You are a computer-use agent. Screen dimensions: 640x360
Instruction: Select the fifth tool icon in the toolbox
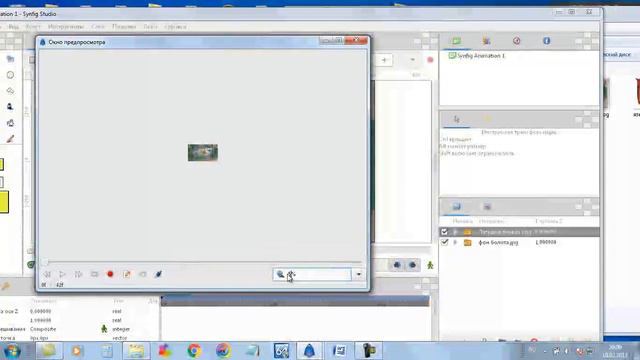tap(10, 123)
